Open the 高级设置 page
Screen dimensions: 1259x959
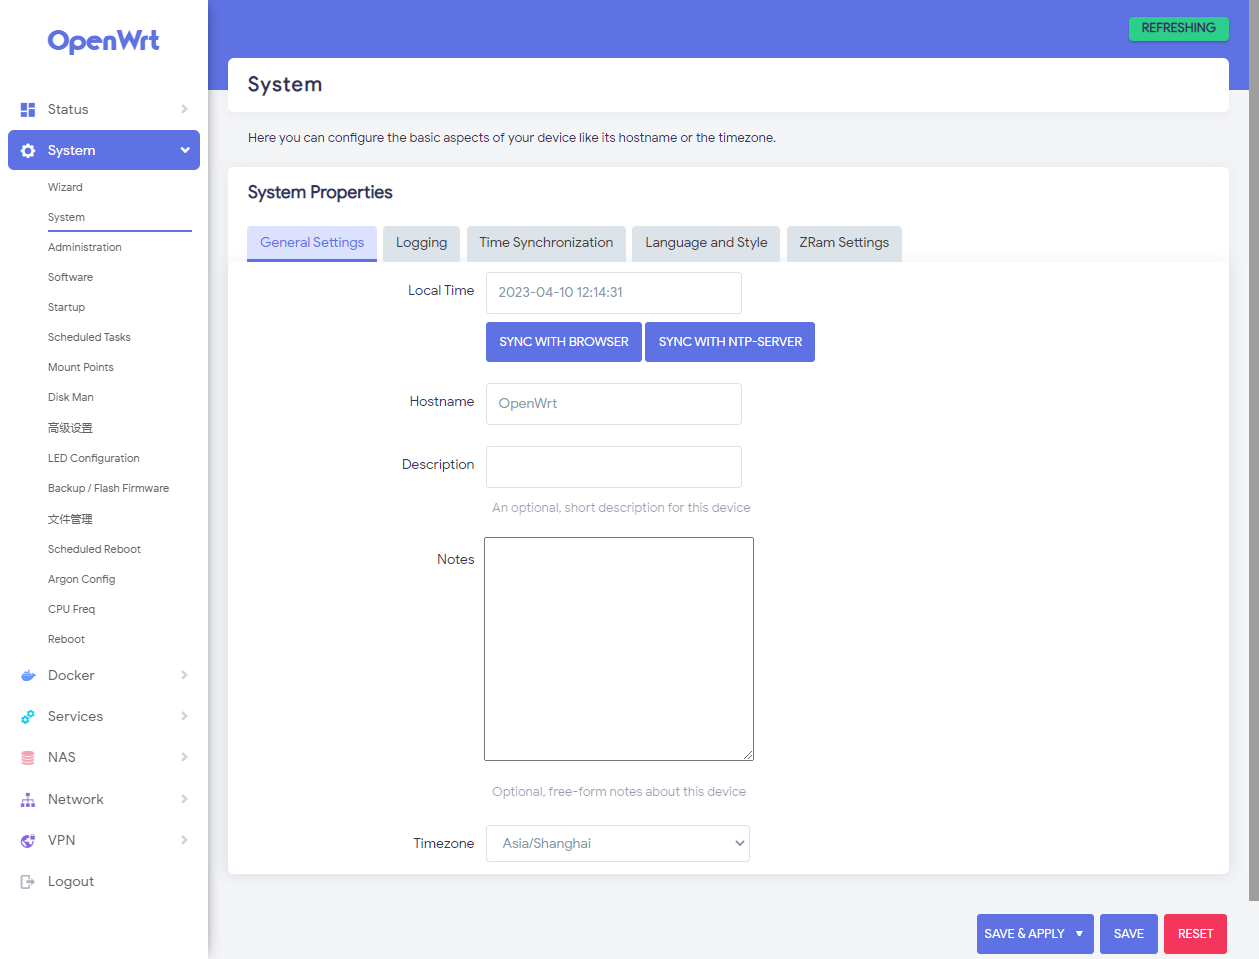pos(70,428)
